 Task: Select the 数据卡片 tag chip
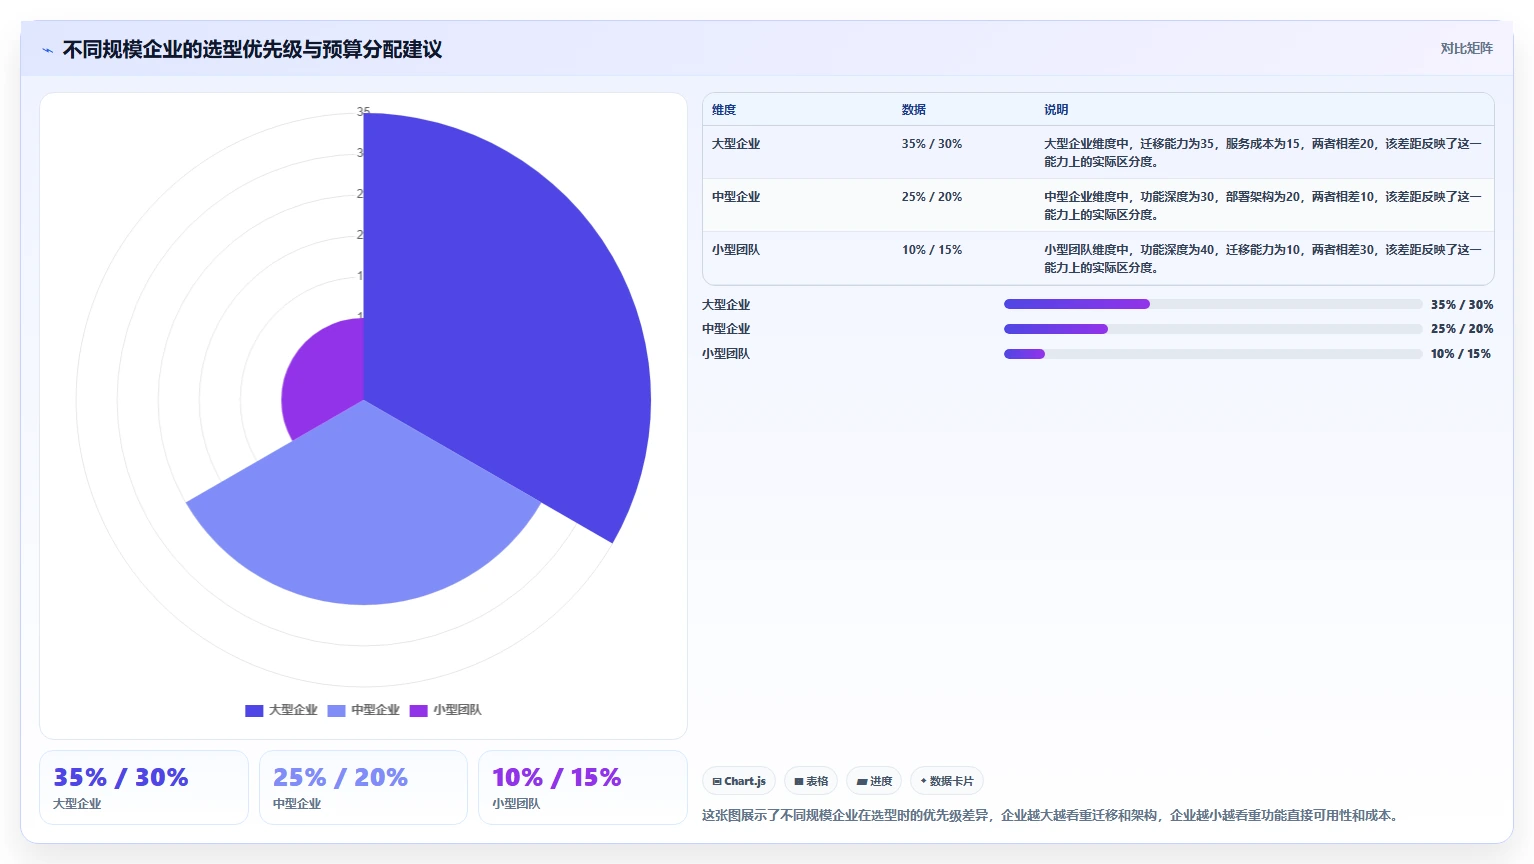[947, 781]
